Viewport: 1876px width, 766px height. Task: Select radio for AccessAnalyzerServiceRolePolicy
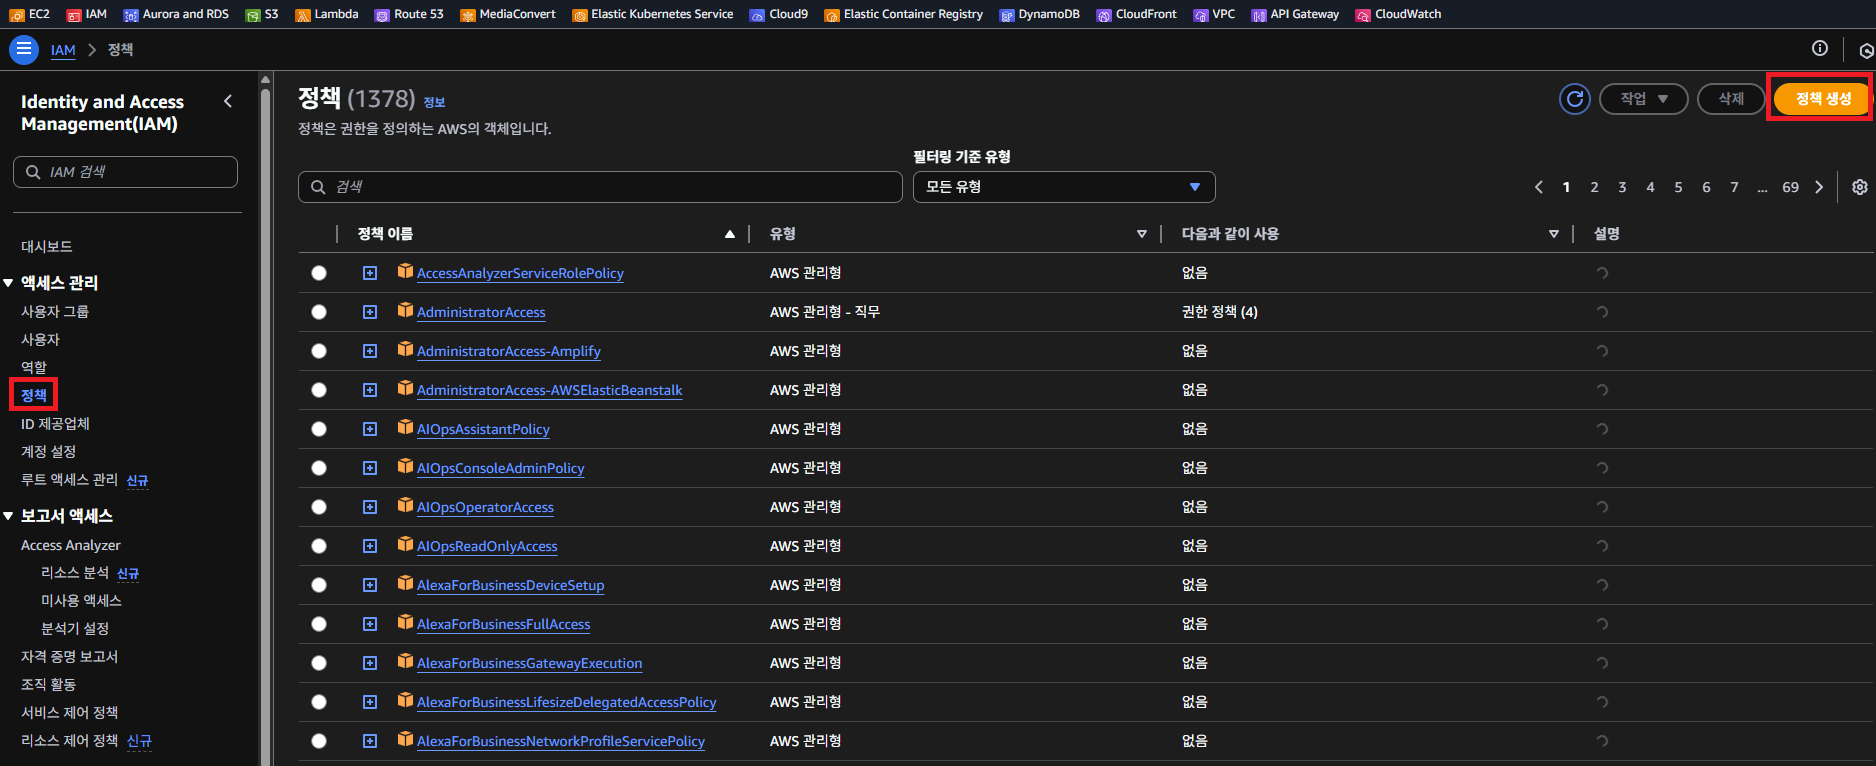coord(319,273)
